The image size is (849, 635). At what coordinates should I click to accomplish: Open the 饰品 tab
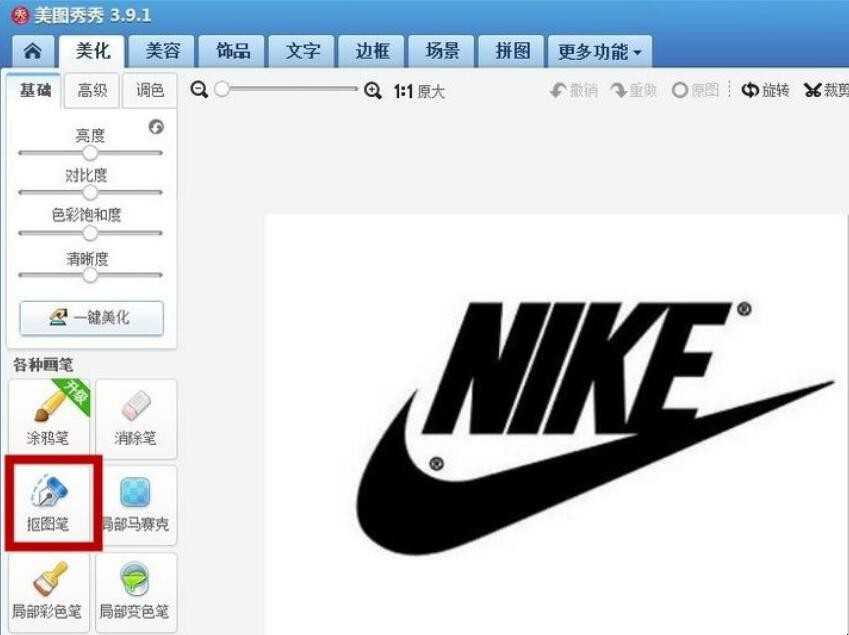pos(232,51)
